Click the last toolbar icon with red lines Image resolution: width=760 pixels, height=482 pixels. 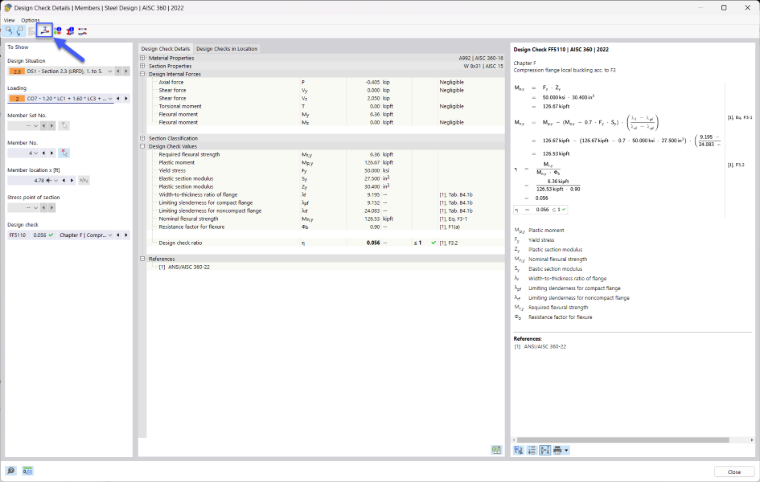[x=83, y=31]
